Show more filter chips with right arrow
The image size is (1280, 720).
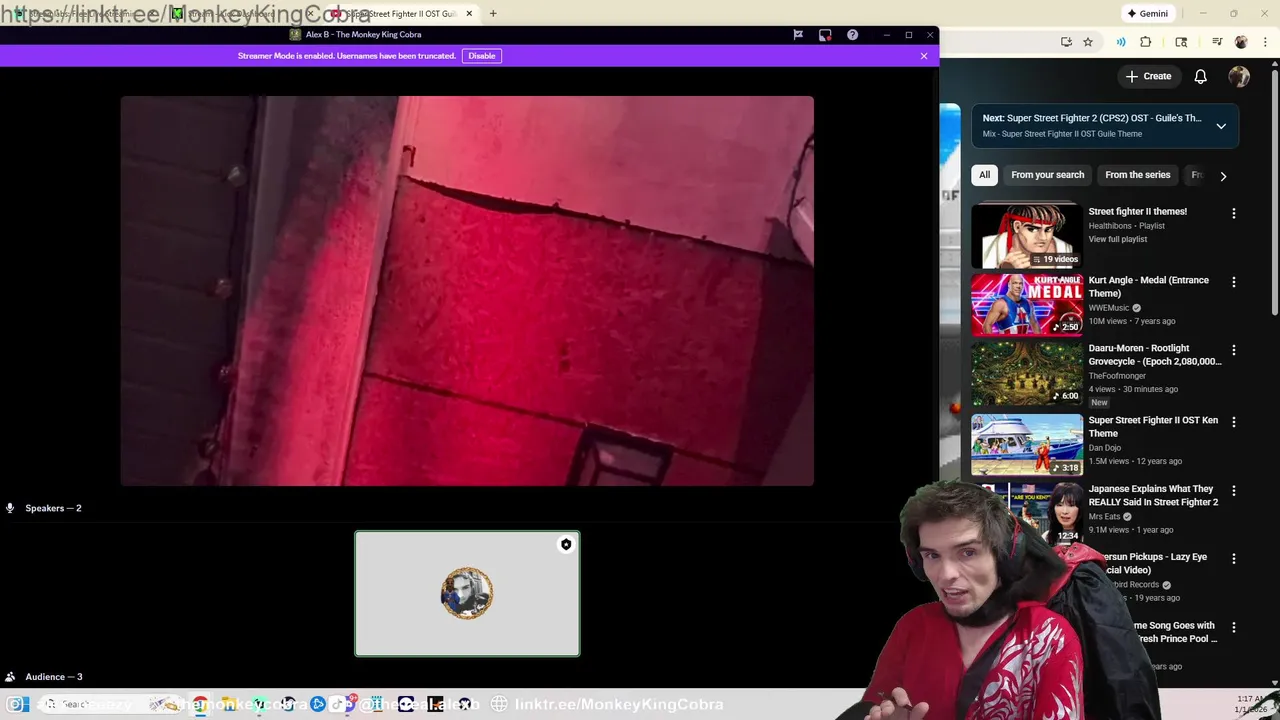click(1223, 176)
